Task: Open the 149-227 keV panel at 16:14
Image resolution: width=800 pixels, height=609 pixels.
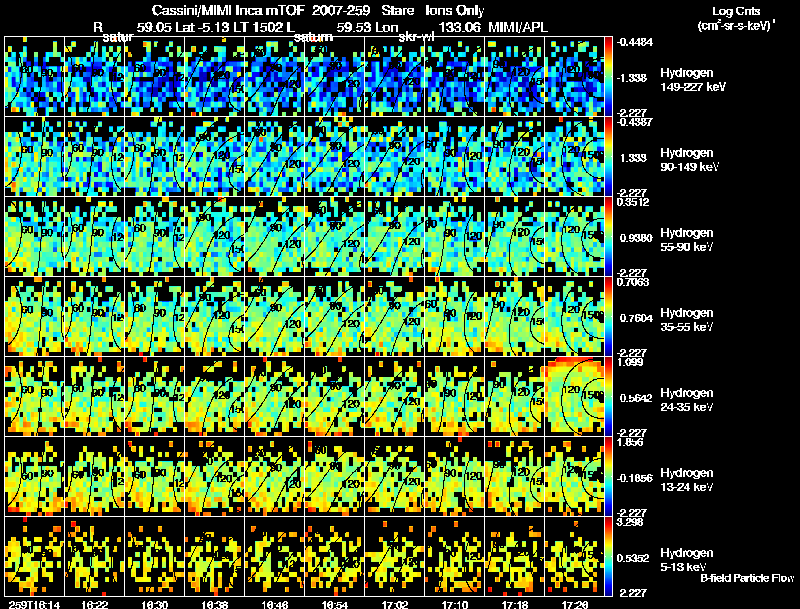Action: coord(34,77)
